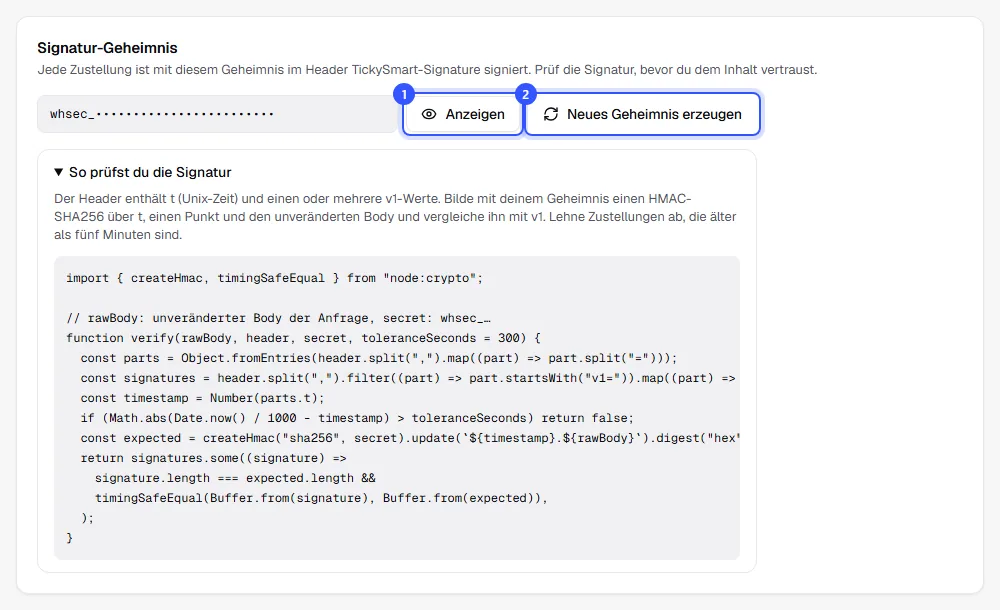Click the 'const timestamp' code line
Screen dimensions: 1000x610
click(202, 398)
